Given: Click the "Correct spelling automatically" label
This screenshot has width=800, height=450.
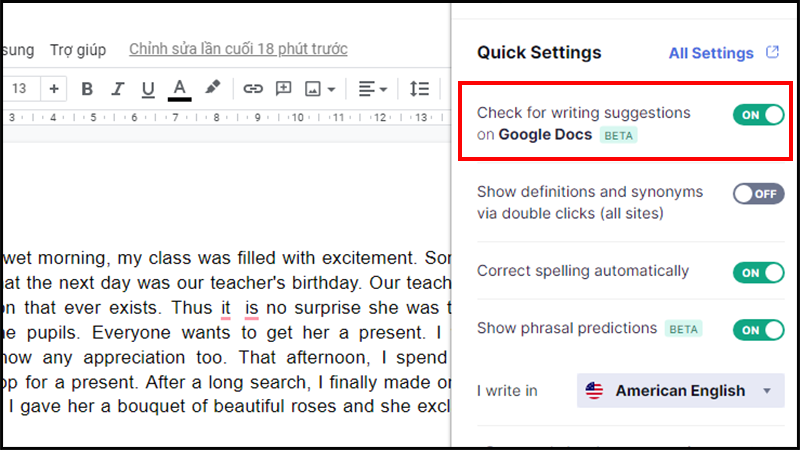Looking at the screenshot, I should pyautogui.click(x=583, y=271).
